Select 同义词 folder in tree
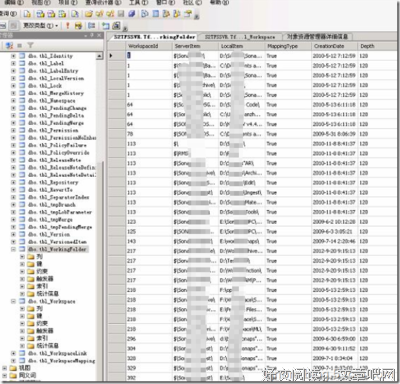 [27, 375]
